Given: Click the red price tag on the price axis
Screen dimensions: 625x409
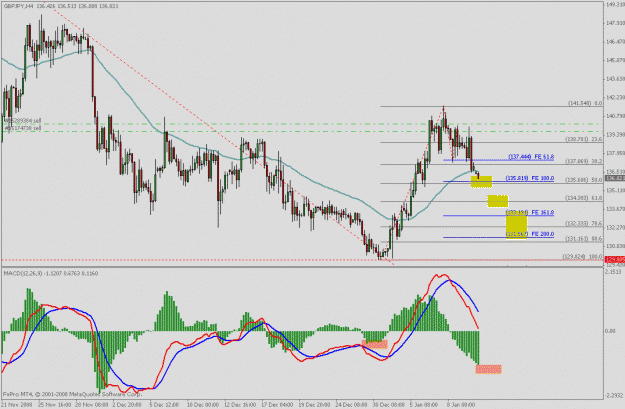Looking at the screenshot, I should 615,260.
